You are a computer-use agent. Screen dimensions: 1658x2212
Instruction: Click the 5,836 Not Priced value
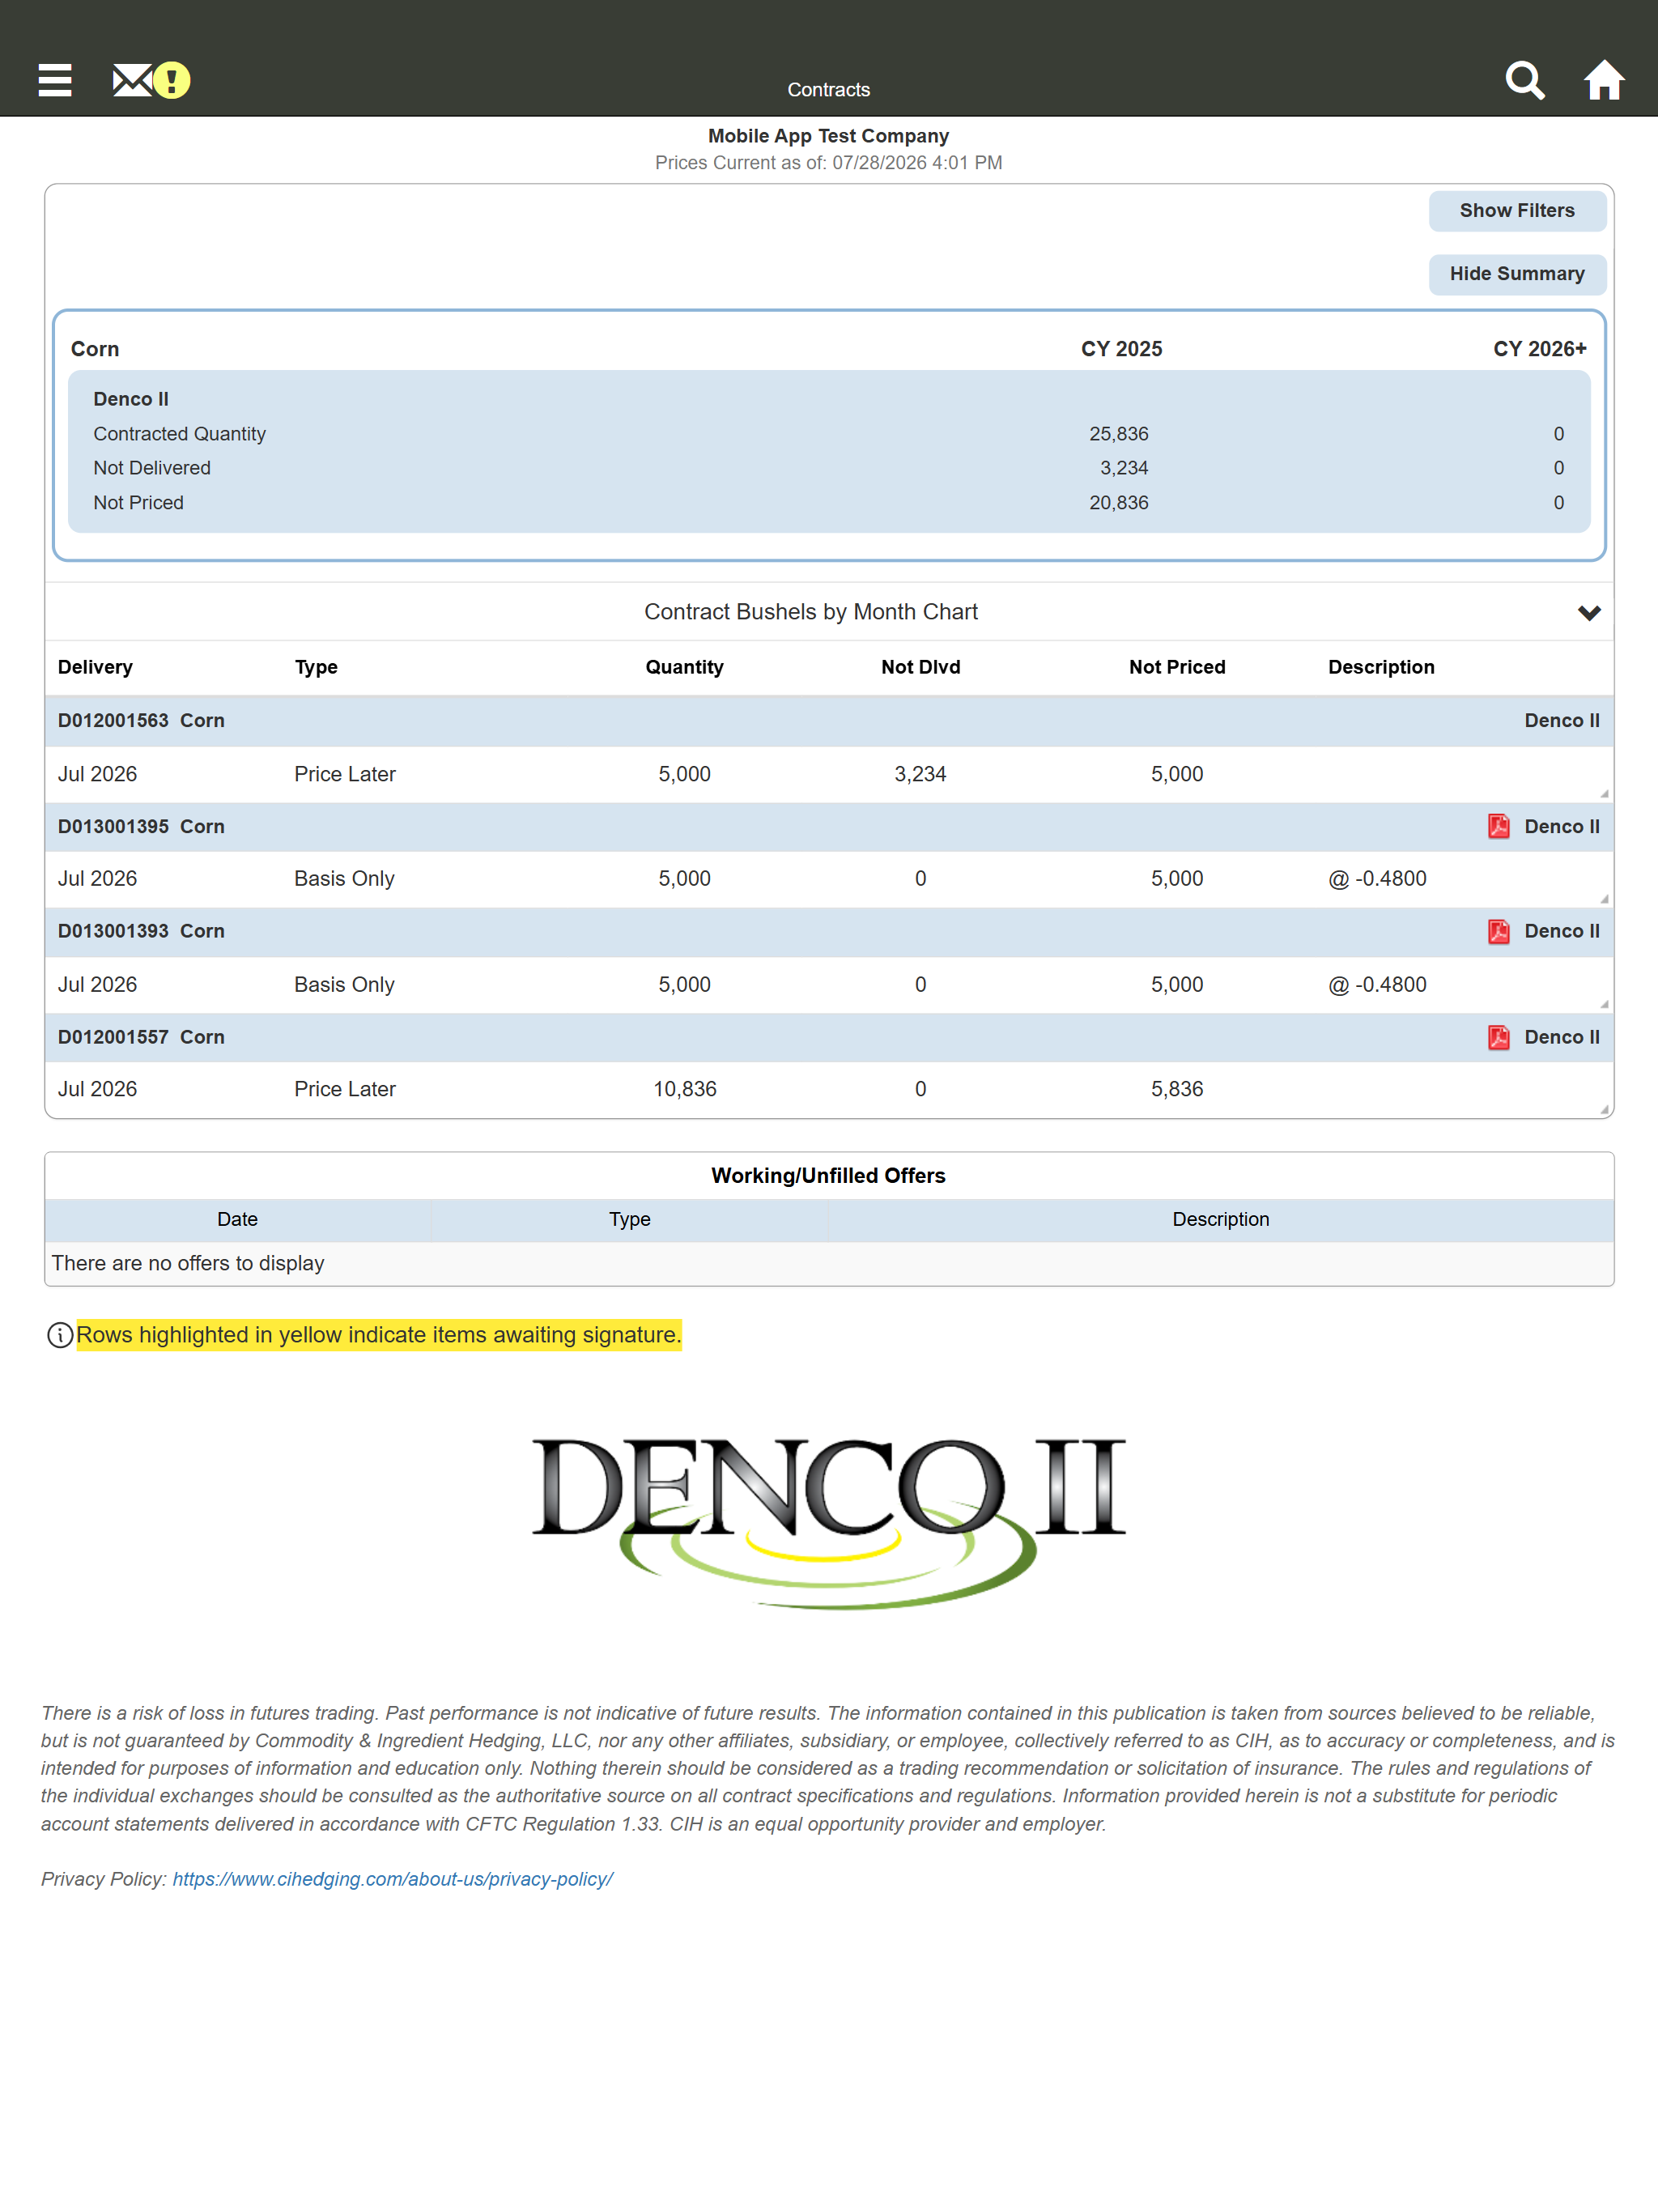click(x=1177, y=1089)
